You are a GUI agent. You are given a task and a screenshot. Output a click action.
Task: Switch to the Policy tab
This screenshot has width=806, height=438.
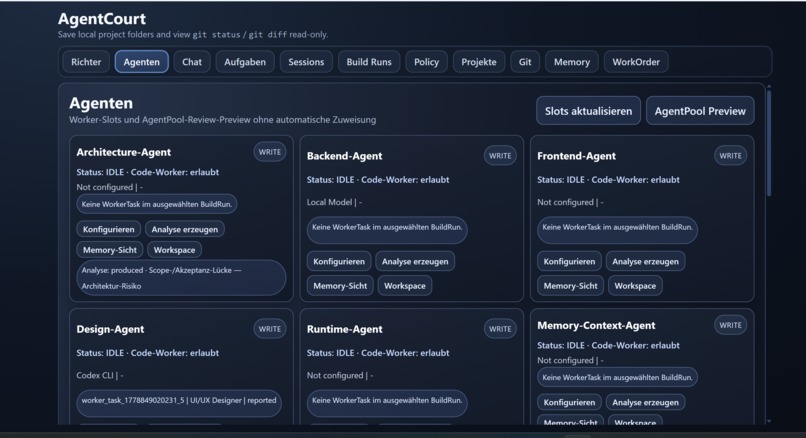click(426, 62)
